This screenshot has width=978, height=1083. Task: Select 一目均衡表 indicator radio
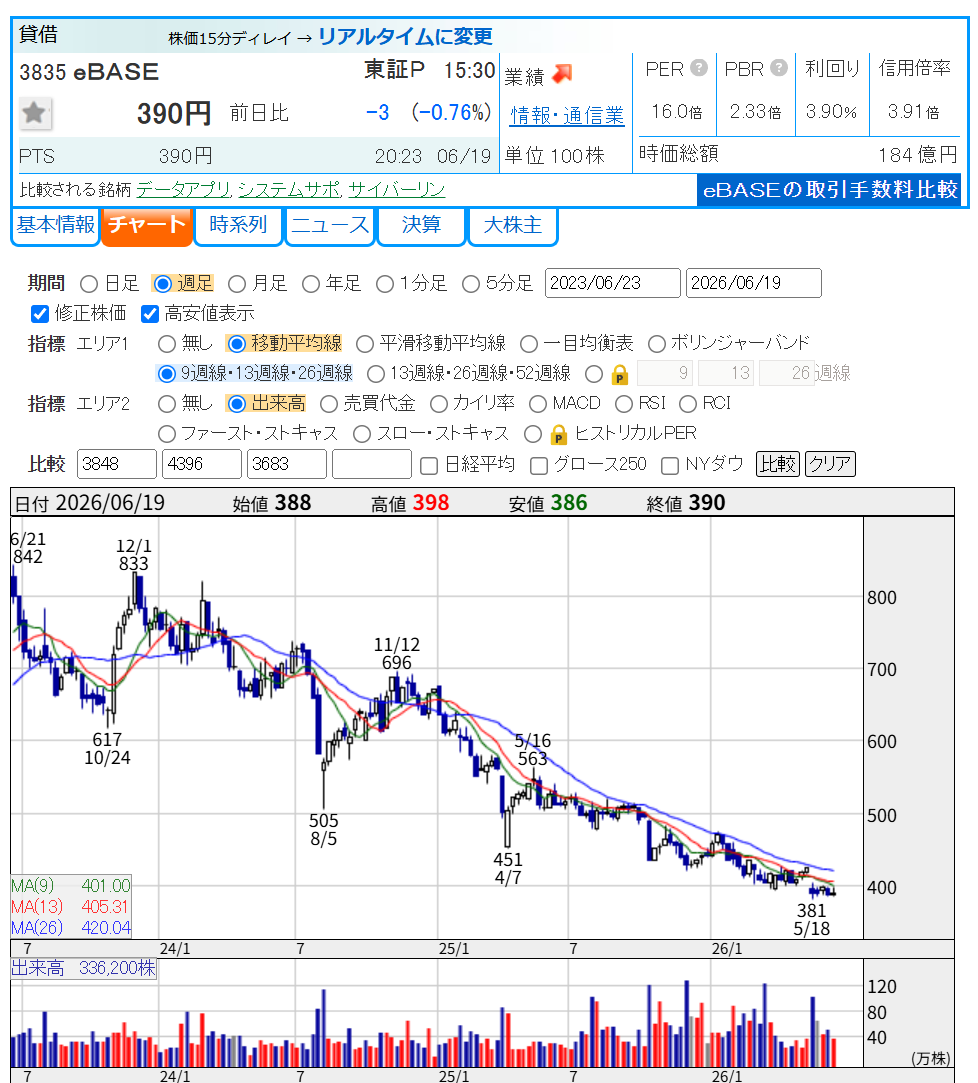pos(528,344)
